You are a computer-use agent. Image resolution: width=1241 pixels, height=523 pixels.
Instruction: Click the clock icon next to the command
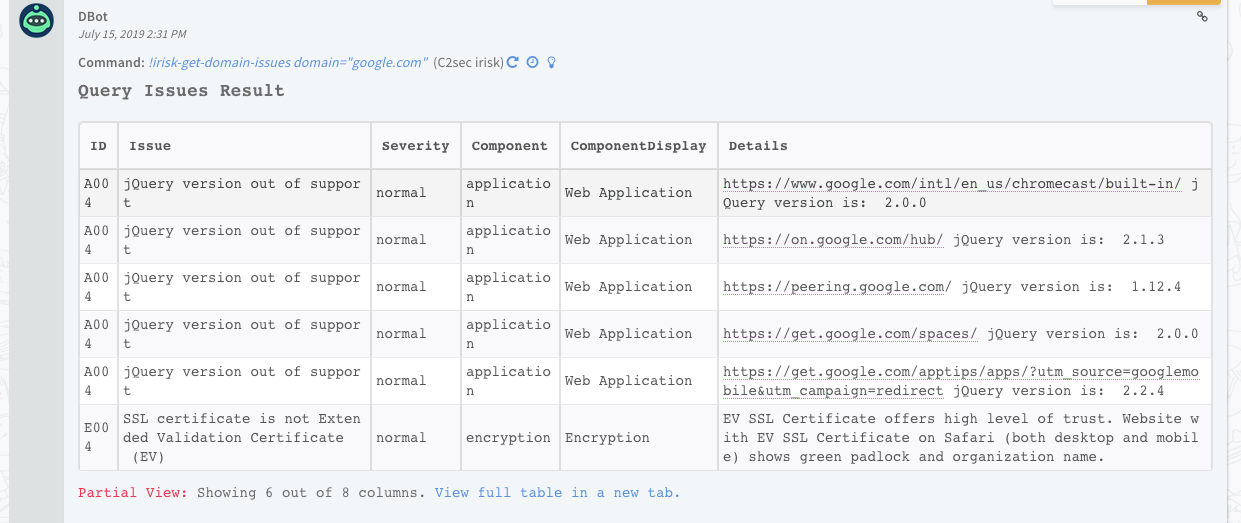pos(532,62)
